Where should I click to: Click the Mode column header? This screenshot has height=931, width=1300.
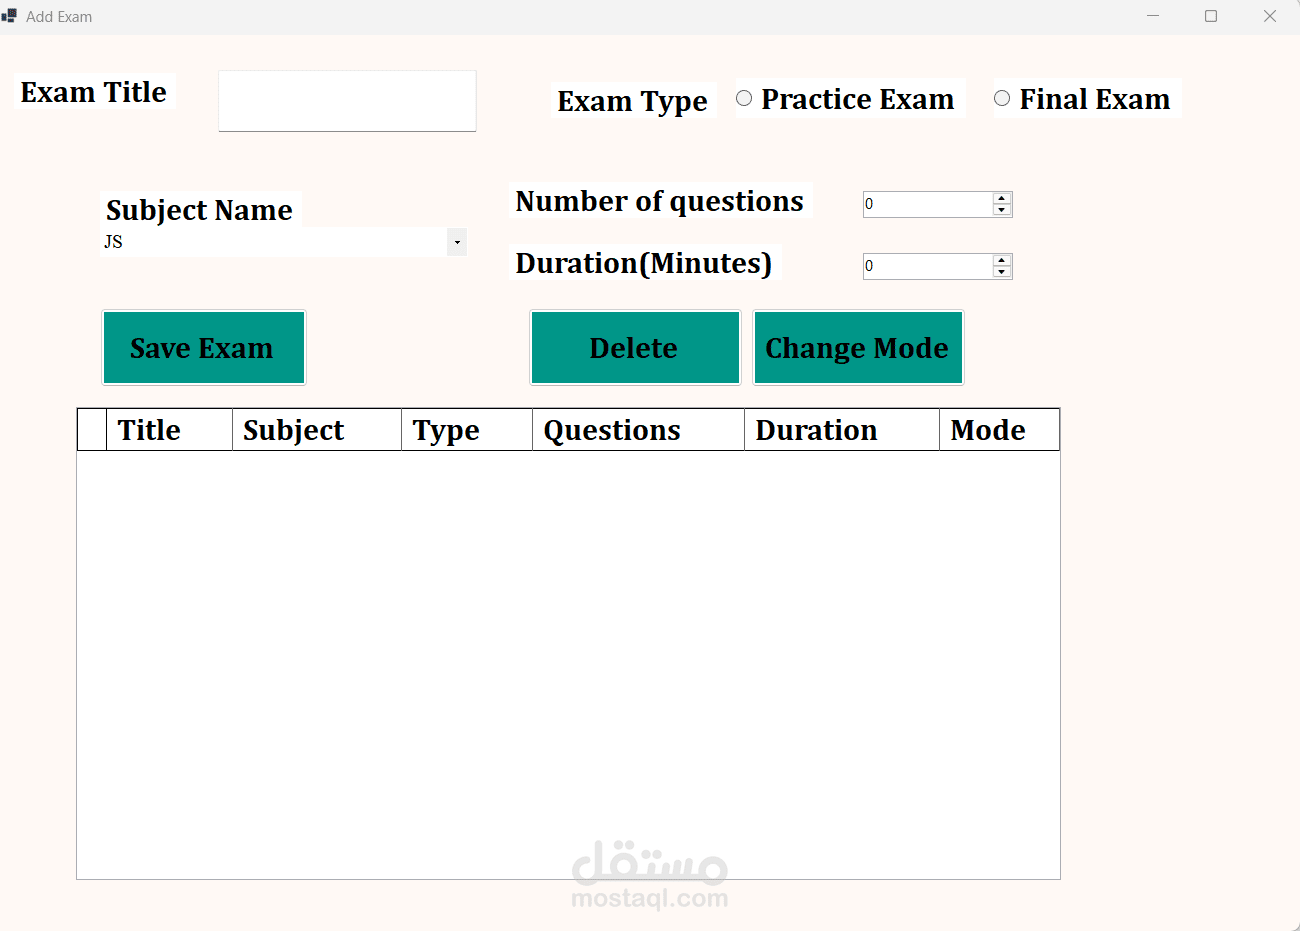click(x=998, y=430)
